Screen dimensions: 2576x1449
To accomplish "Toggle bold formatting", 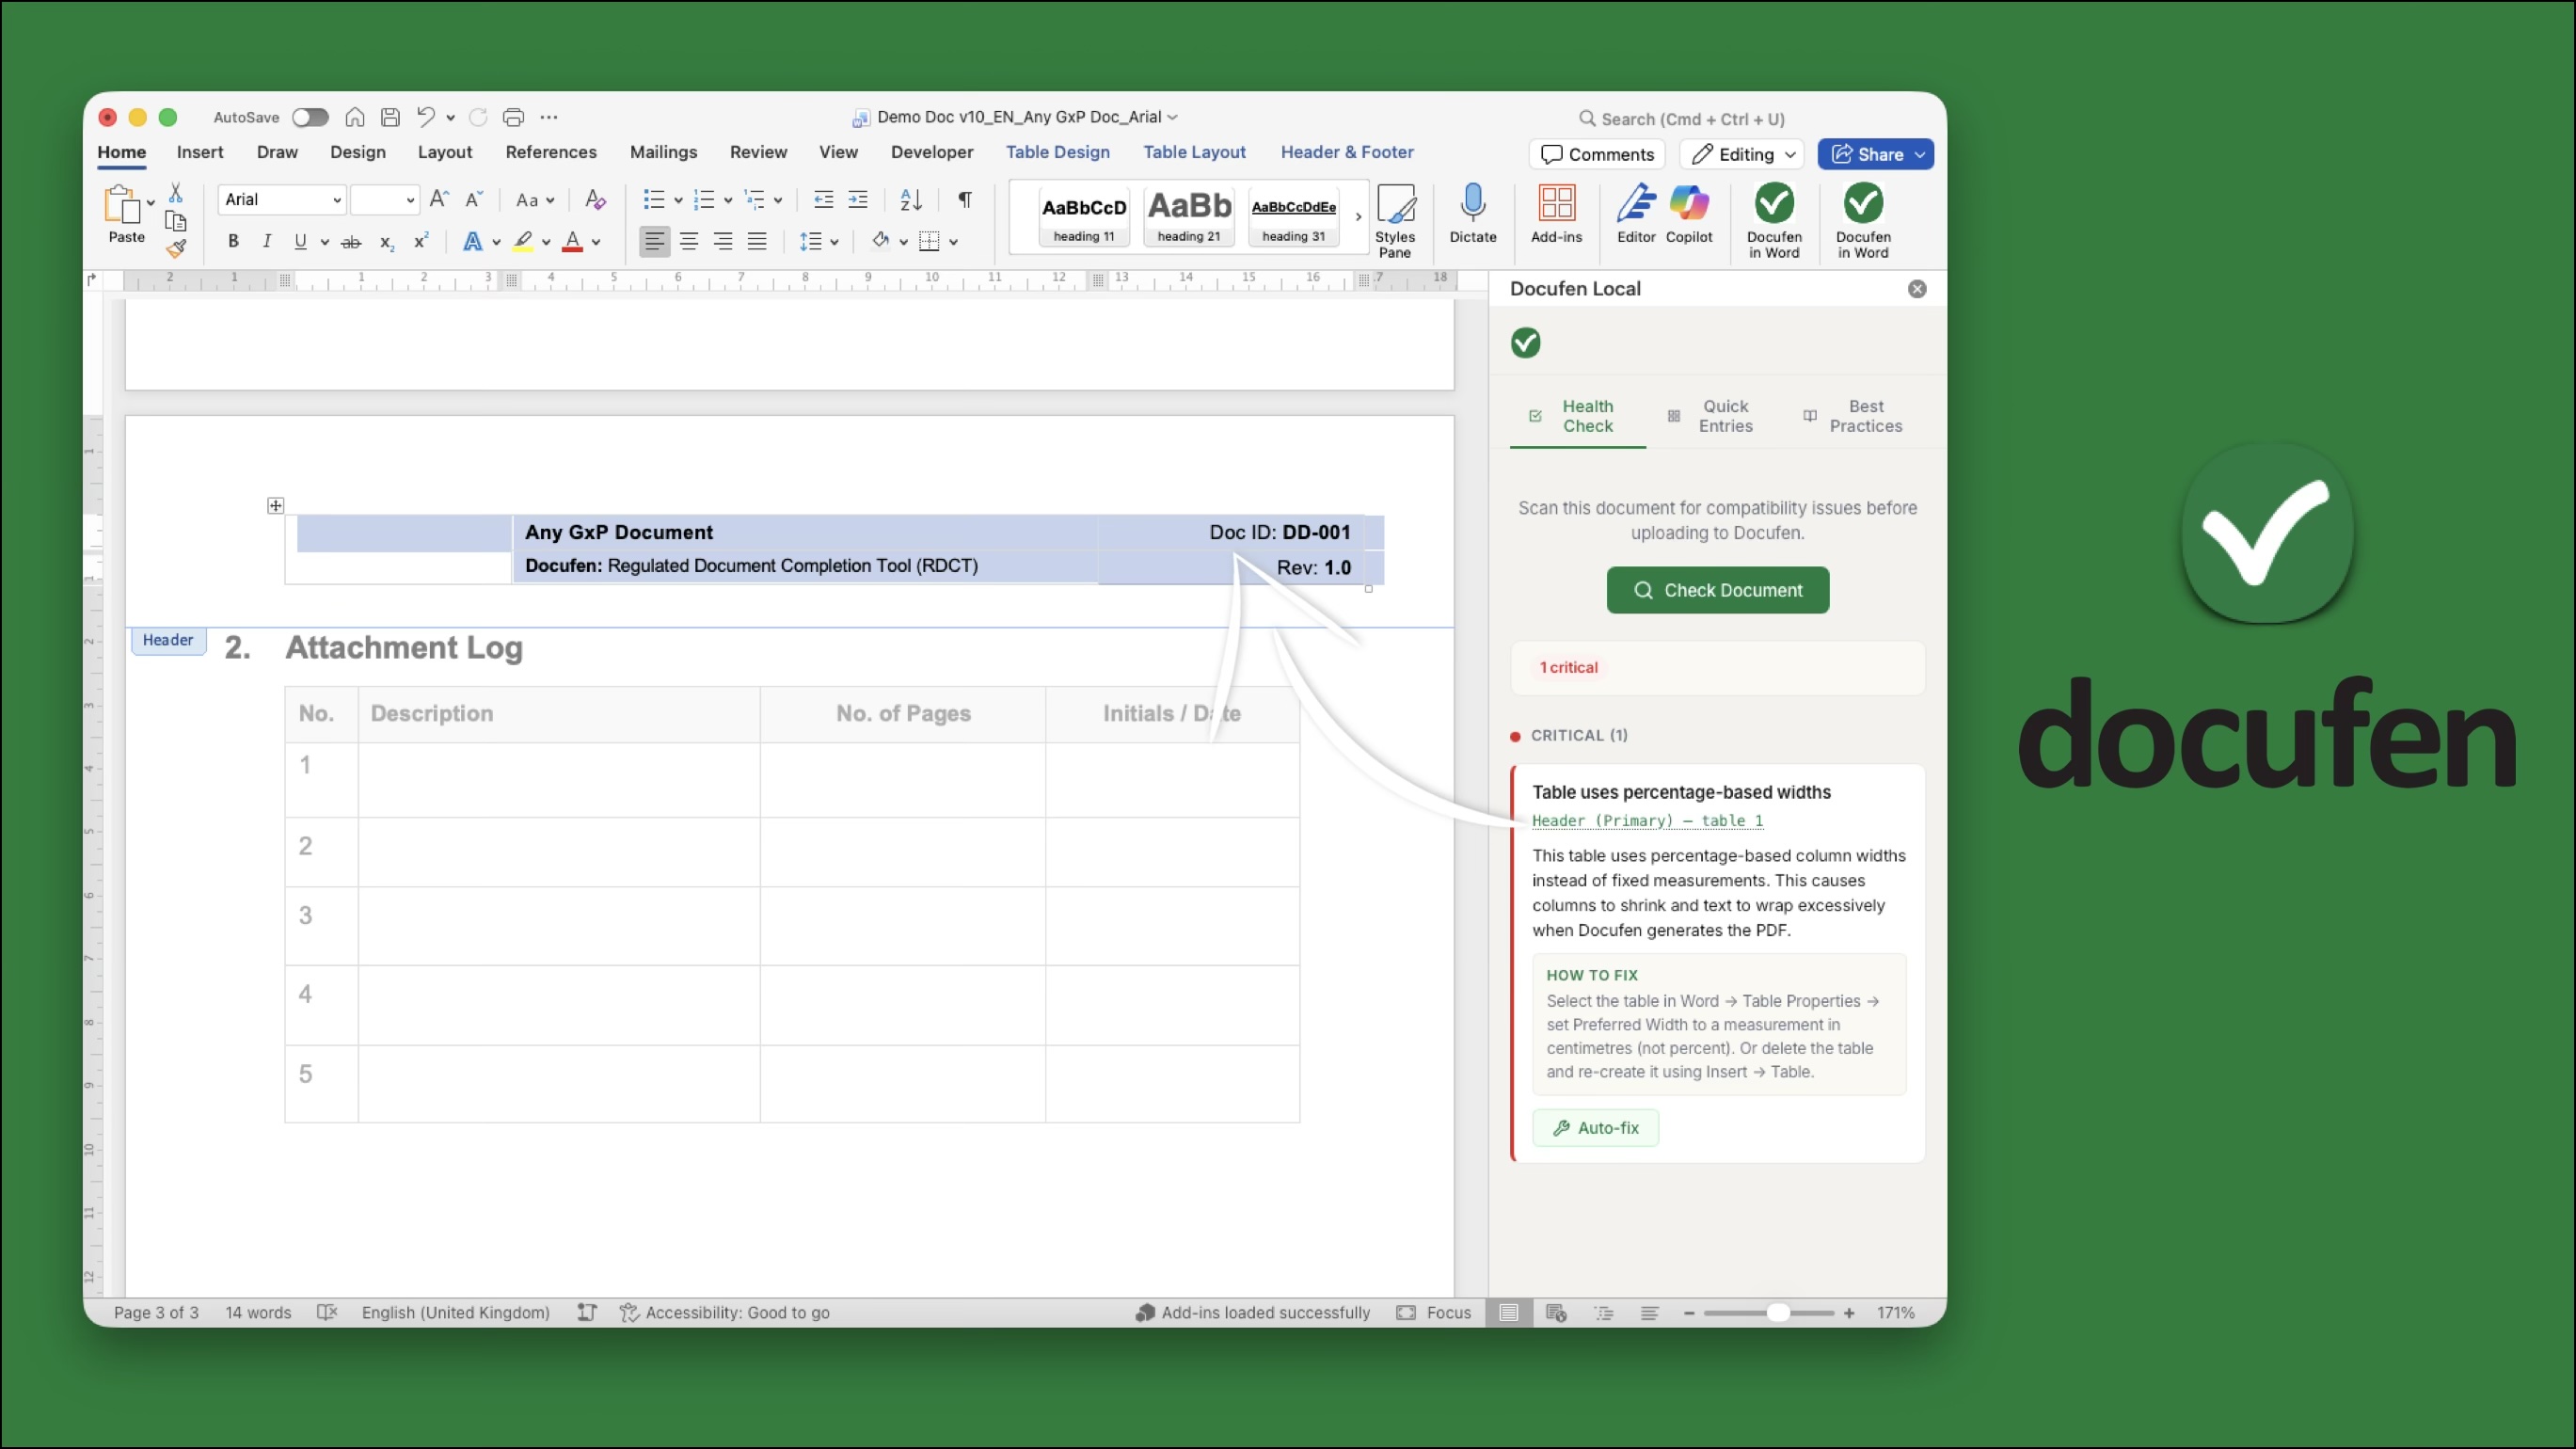I will click(233, 241).
